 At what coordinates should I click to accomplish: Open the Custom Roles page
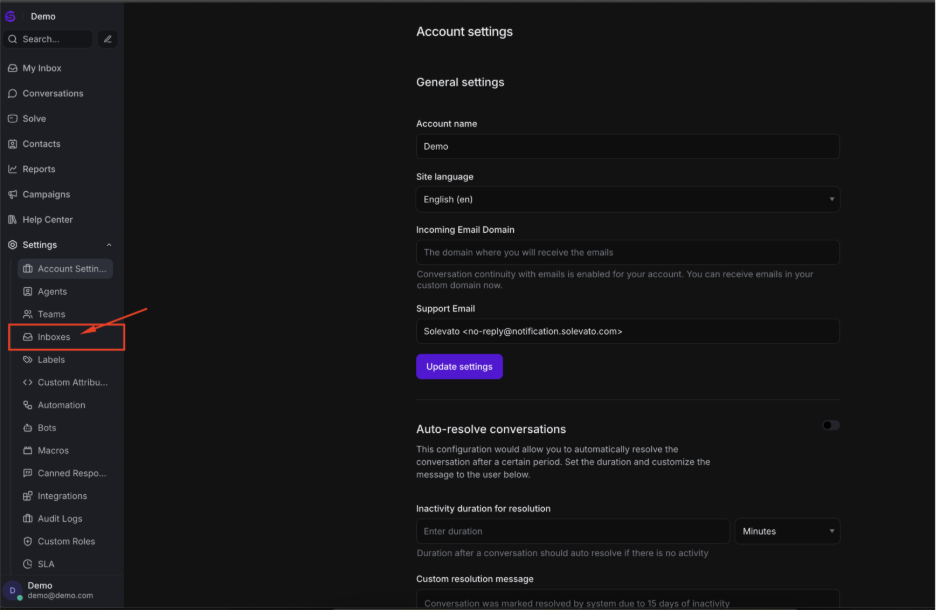(x=65, y=541)
